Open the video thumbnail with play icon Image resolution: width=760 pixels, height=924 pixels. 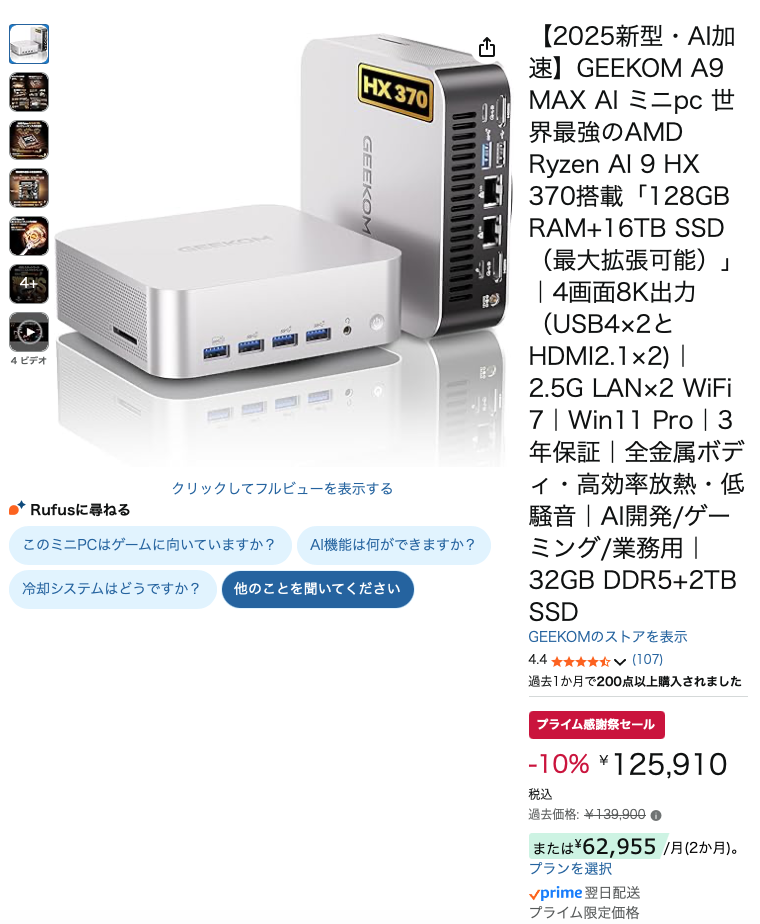coord(29,332)
